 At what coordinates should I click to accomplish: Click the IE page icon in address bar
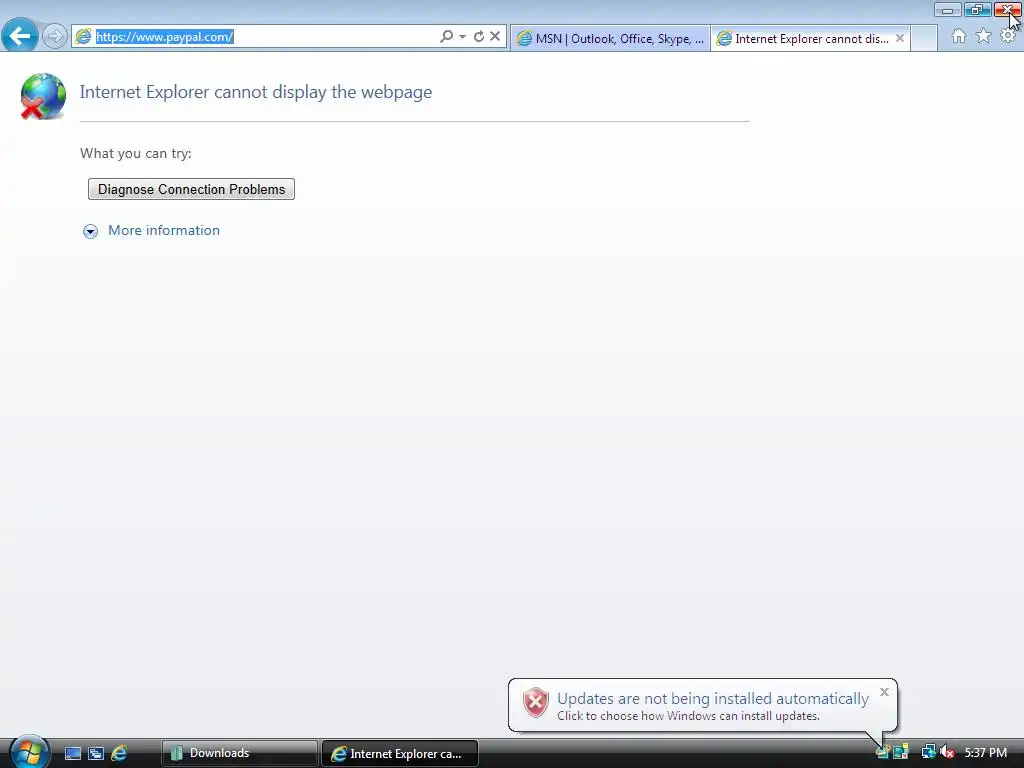[x=83, y=37]
